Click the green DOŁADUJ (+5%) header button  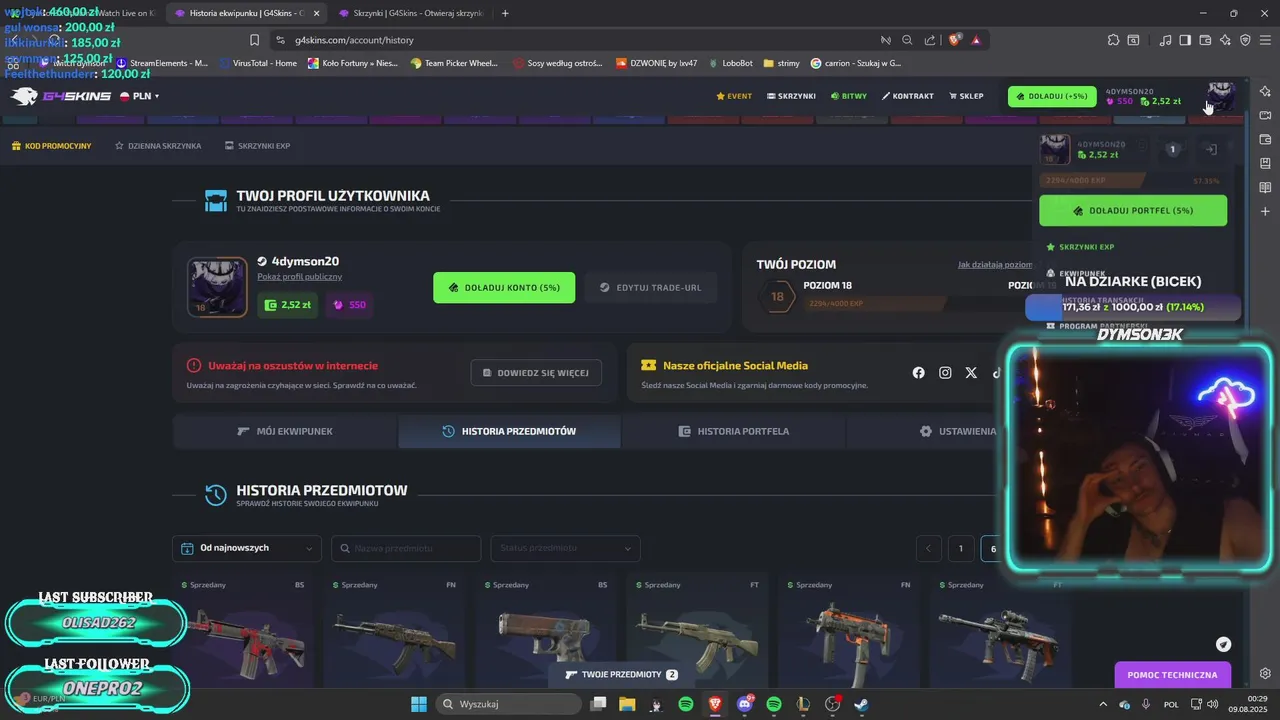click(x=1051, y=96)
